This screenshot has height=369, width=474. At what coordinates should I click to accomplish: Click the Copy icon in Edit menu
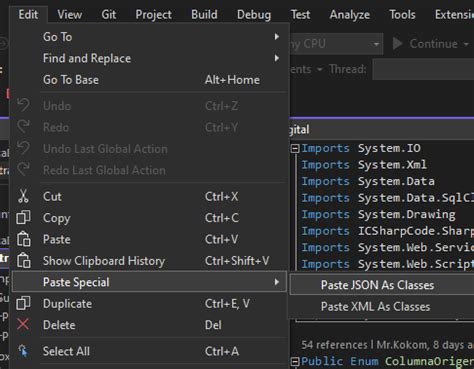pyautogui.click(x=23, y=218)
